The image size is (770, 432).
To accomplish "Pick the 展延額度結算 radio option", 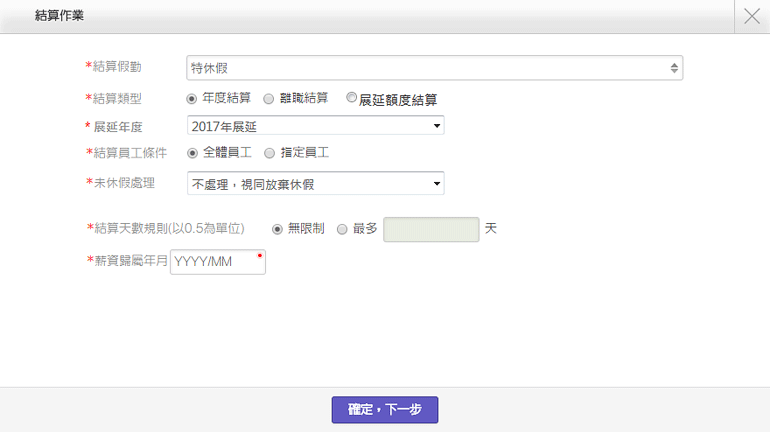I will coord(351,98).
